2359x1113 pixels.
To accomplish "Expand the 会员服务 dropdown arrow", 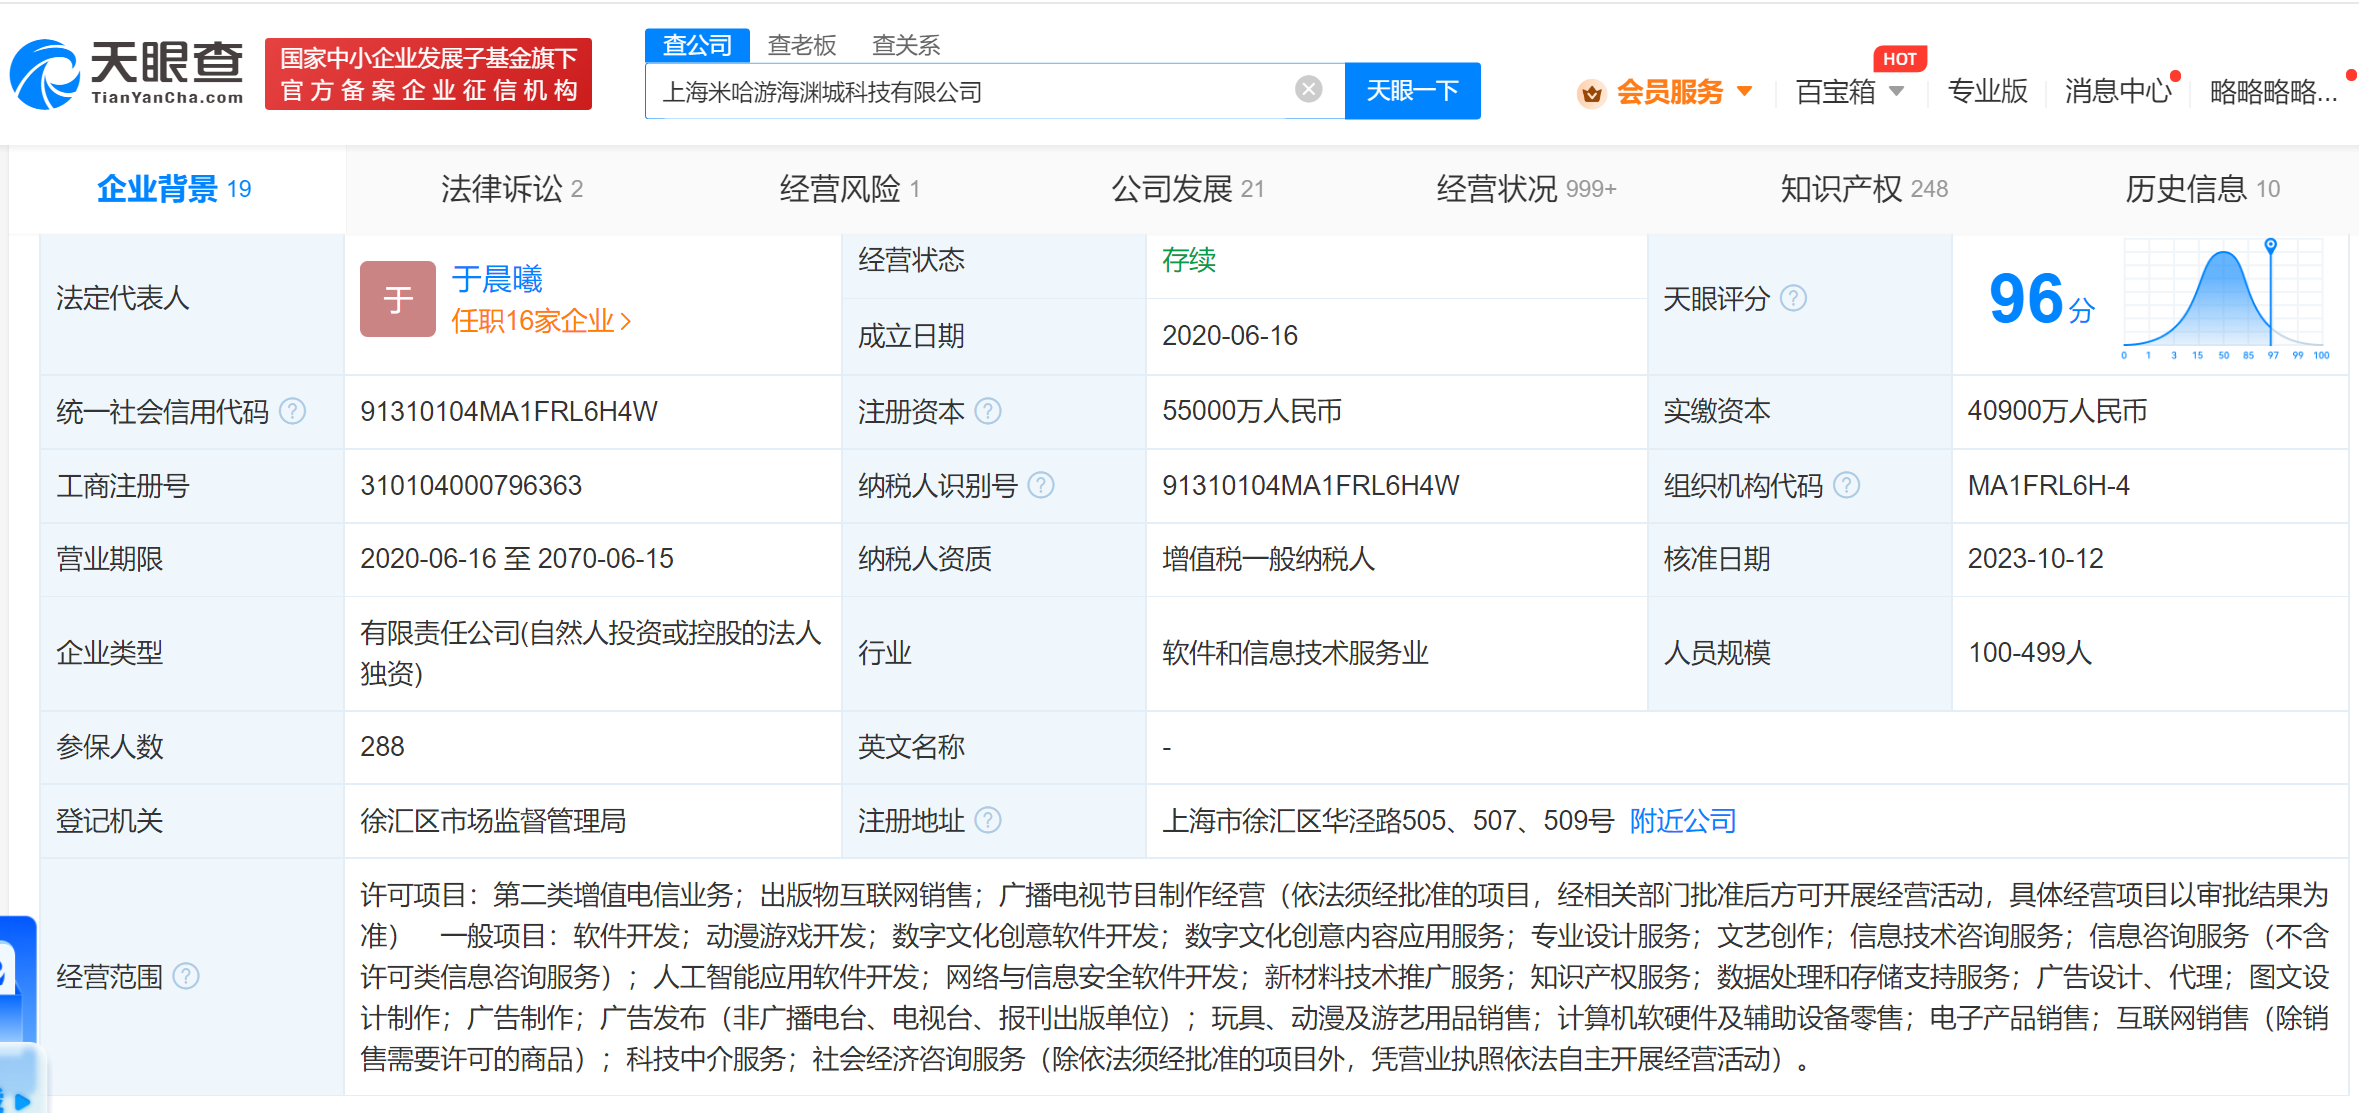I will (1745, 91).
